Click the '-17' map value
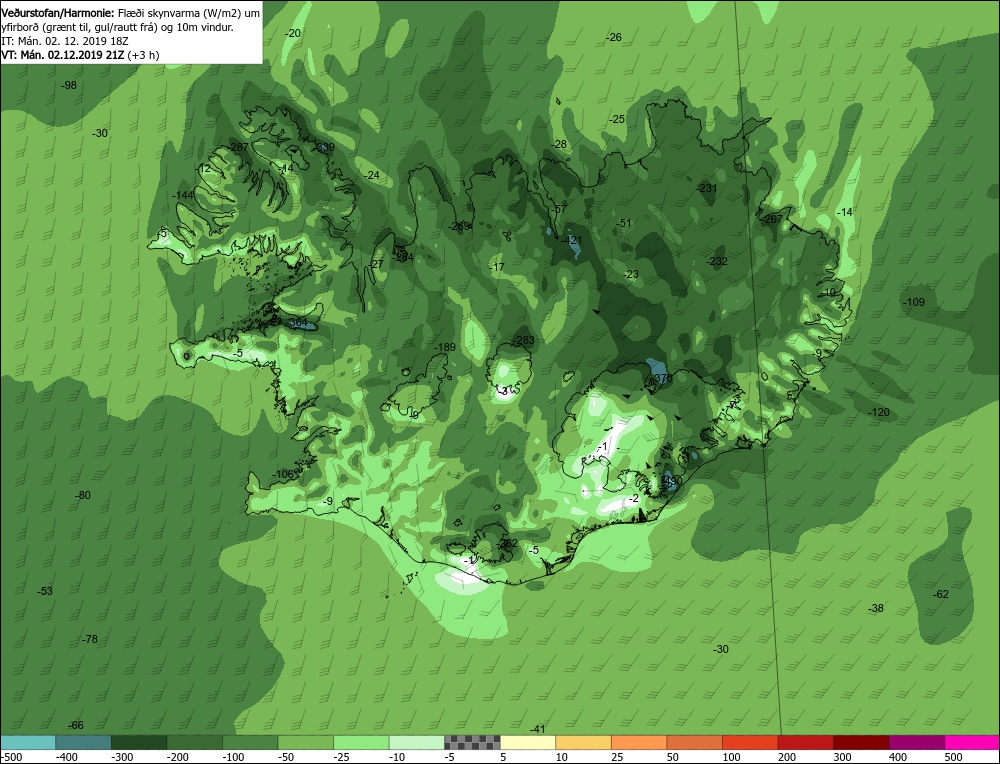Image resolution: width=1000 pixels, height=764 pixels. click(496, 267)
